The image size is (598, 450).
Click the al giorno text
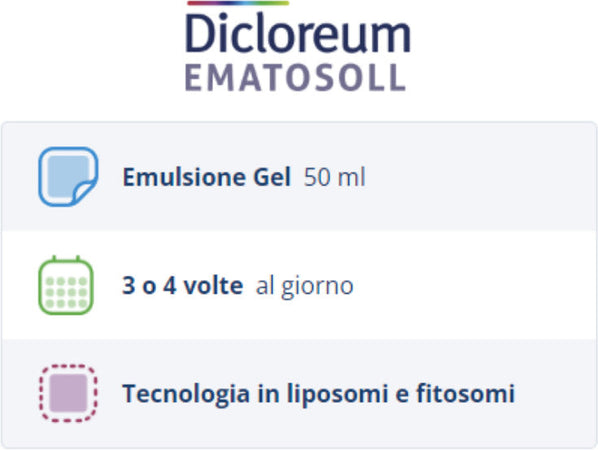point(304,286)
